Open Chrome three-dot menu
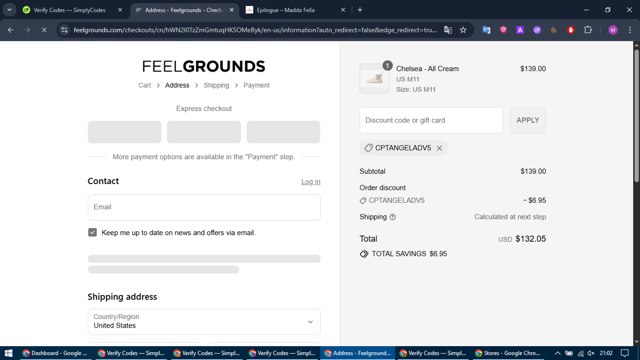Image resolution: width=640 pixels, height=360 pixels. (630, 30)
